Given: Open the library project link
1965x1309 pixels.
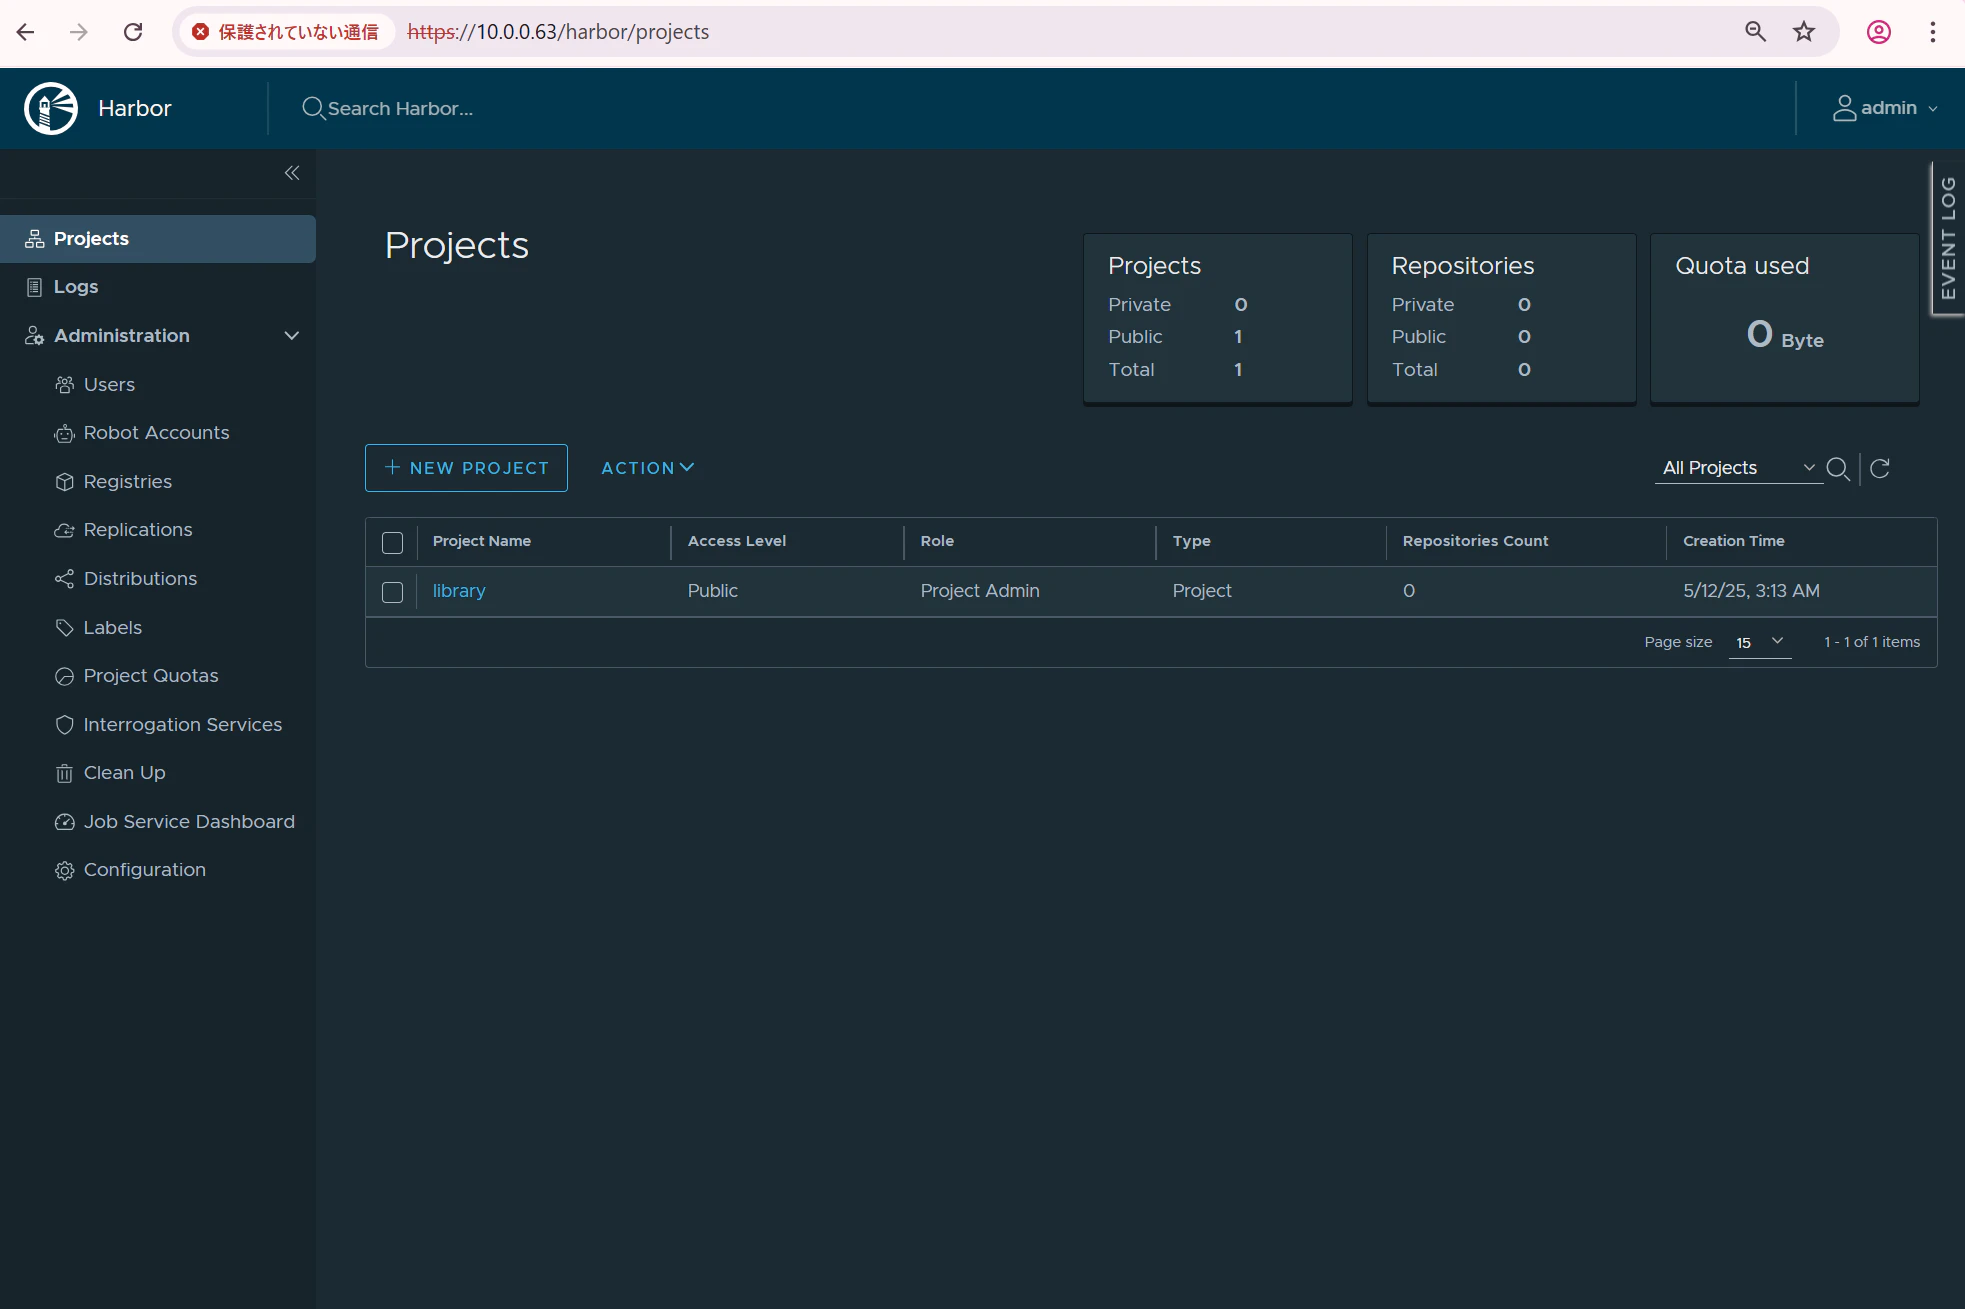Looking at the screenshot, I should (459, 591).
